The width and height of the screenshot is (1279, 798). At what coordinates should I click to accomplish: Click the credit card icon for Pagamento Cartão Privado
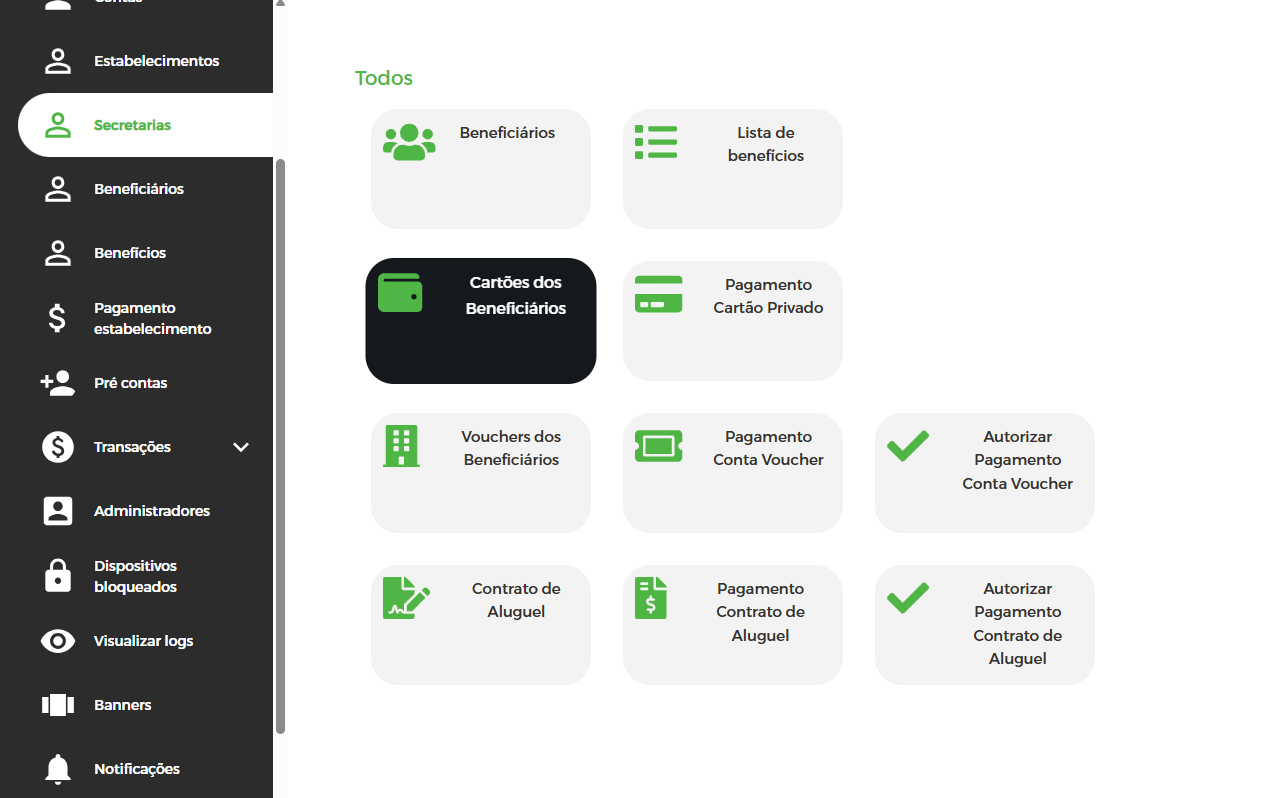(x=658, y=294)
